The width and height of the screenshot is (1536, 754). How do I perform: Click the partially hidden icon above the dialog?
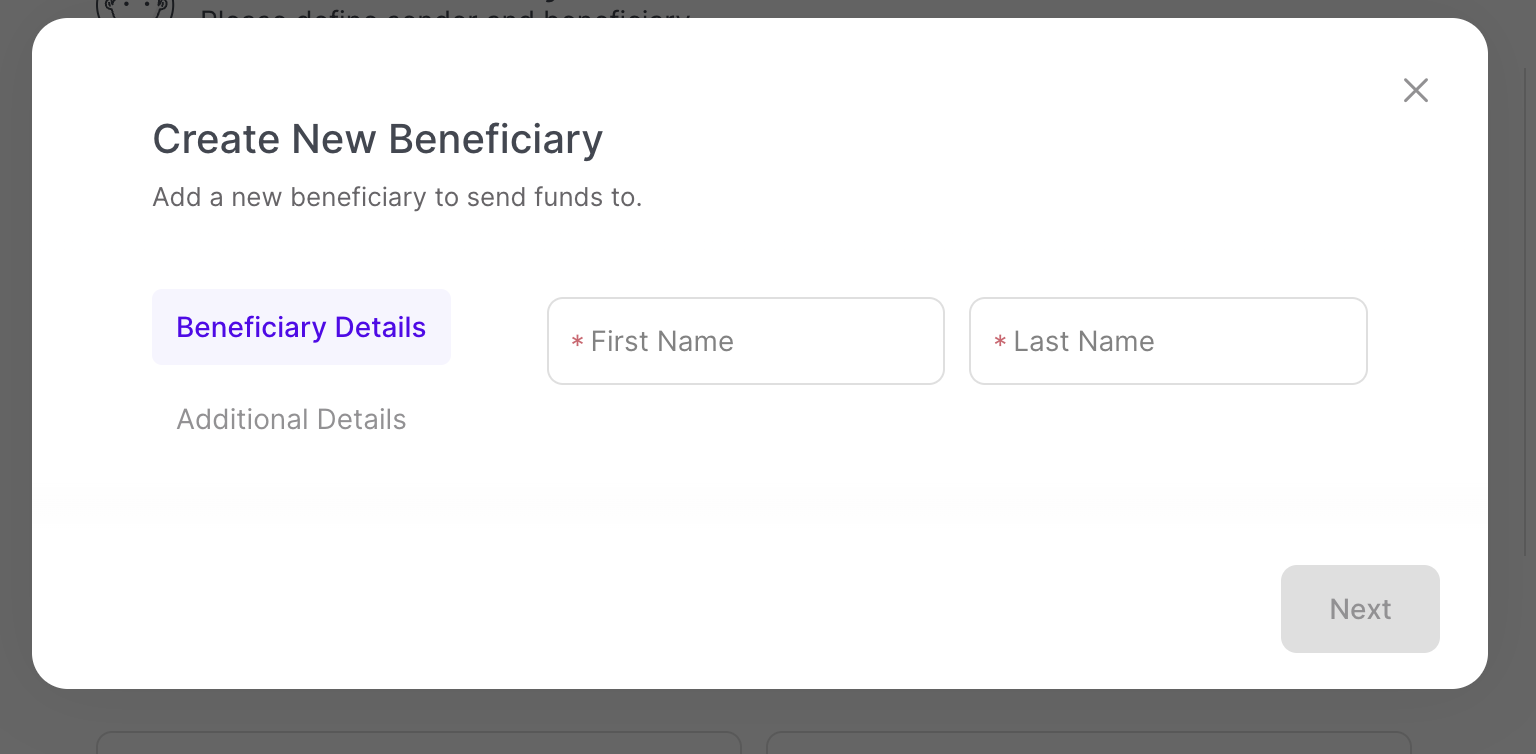click(135, 9)
